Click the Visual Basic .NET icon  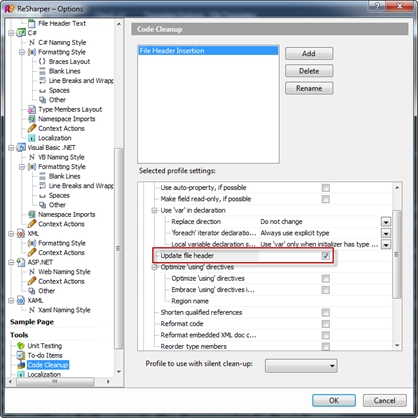(21, 147)
